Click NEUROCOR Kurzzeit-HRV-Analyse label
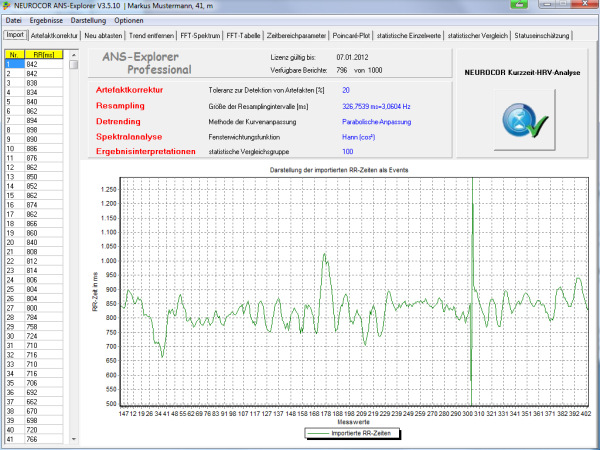 coord(522,72)
